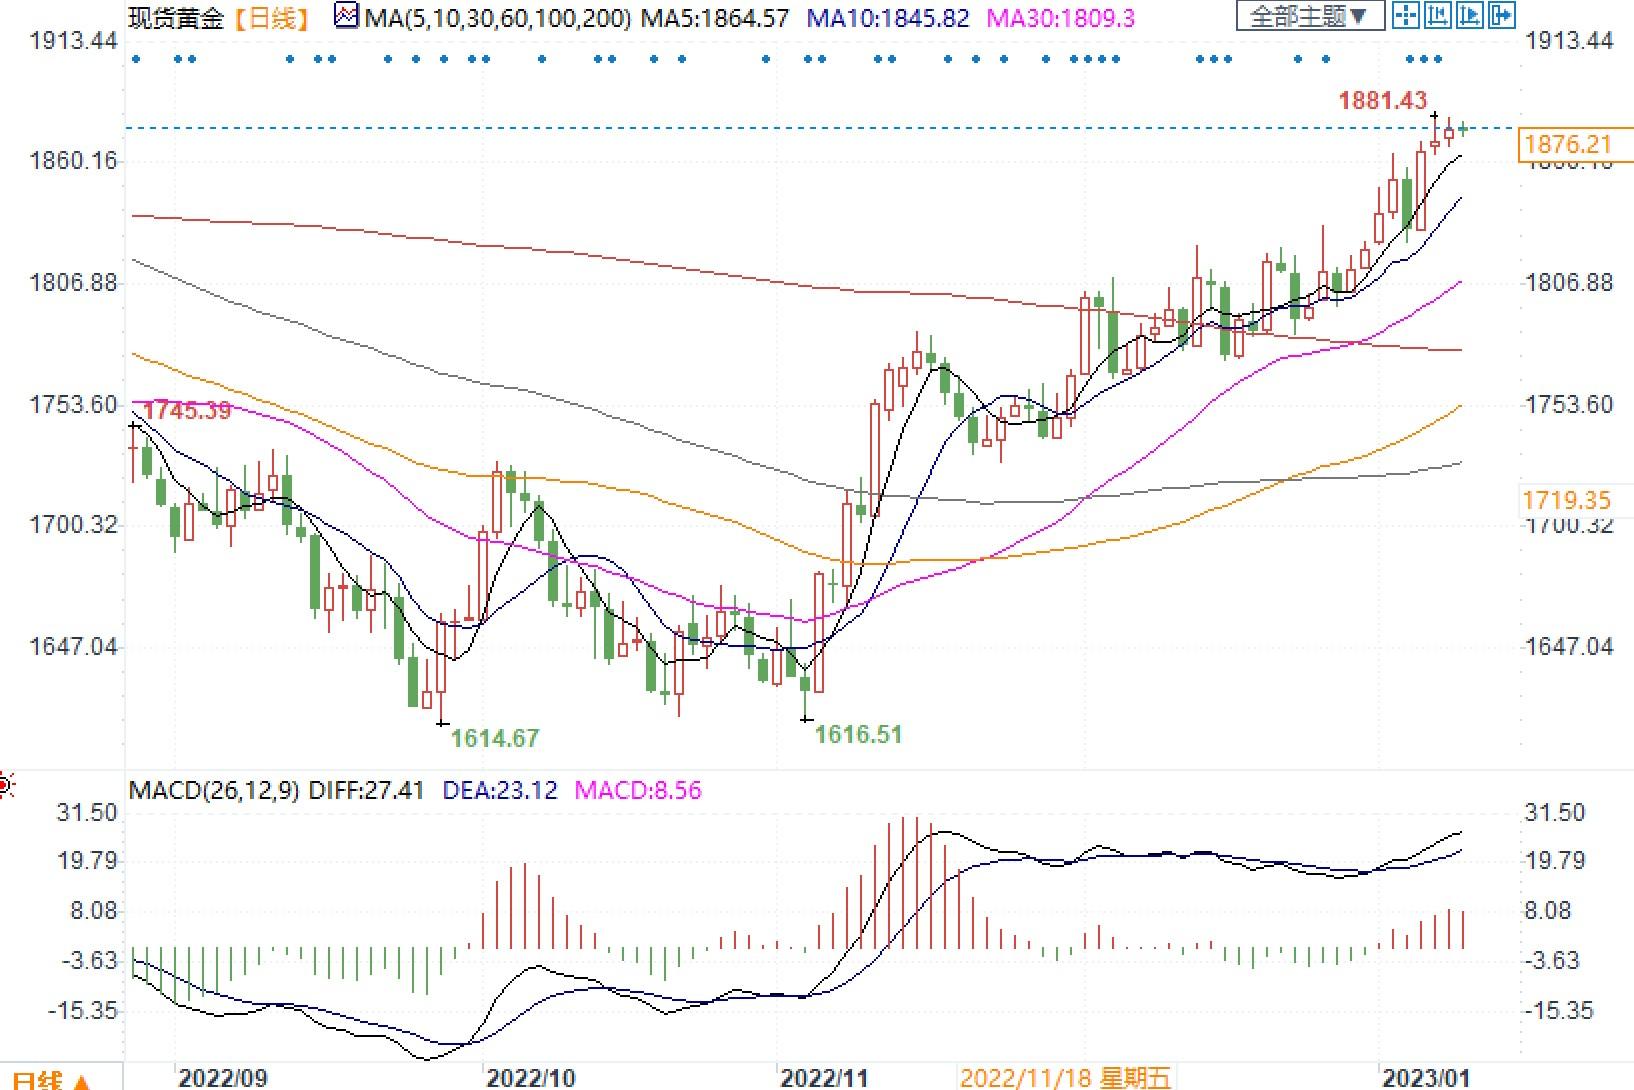This screenshot has width=1634, height=1090.
Task: Click the second icon right of 全部主题
Action: click(1438, 15)
